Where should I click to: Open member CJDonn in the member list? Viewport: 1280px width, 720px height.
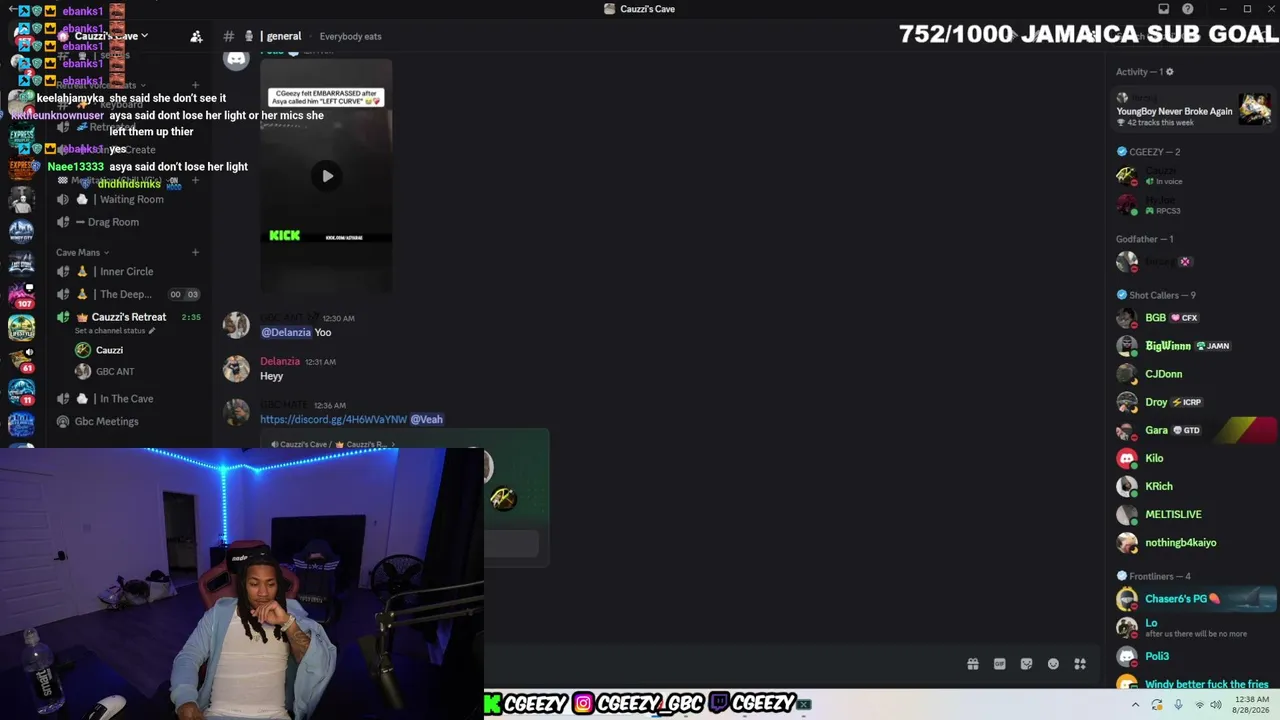pos(1194,374)
